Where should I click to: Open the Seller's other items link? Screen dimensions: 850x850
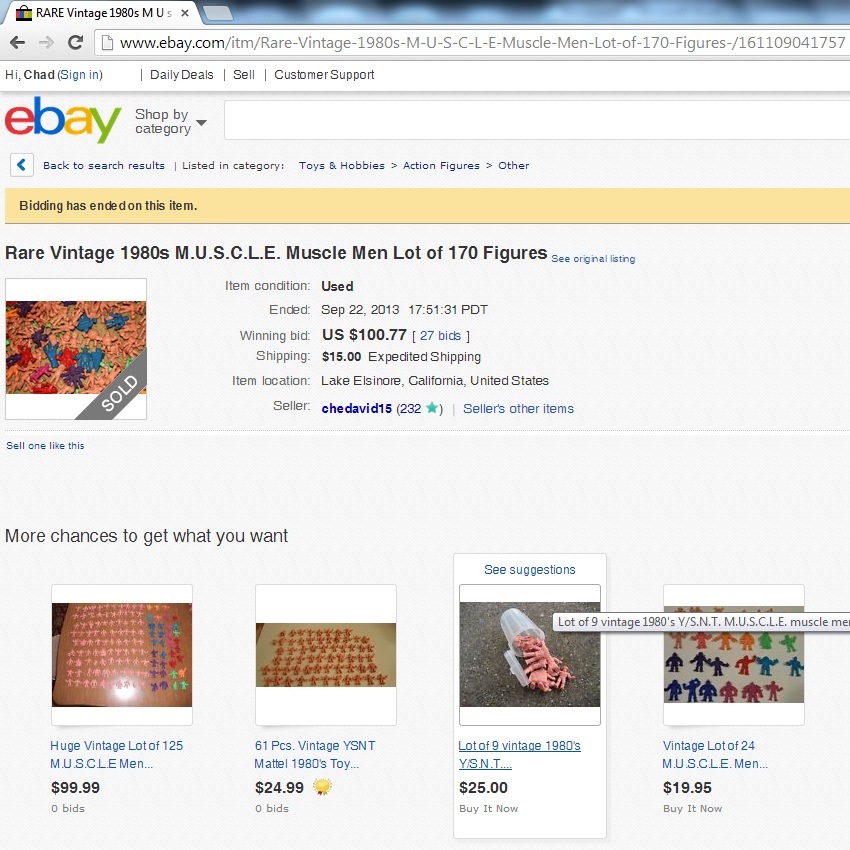[518, 409]
